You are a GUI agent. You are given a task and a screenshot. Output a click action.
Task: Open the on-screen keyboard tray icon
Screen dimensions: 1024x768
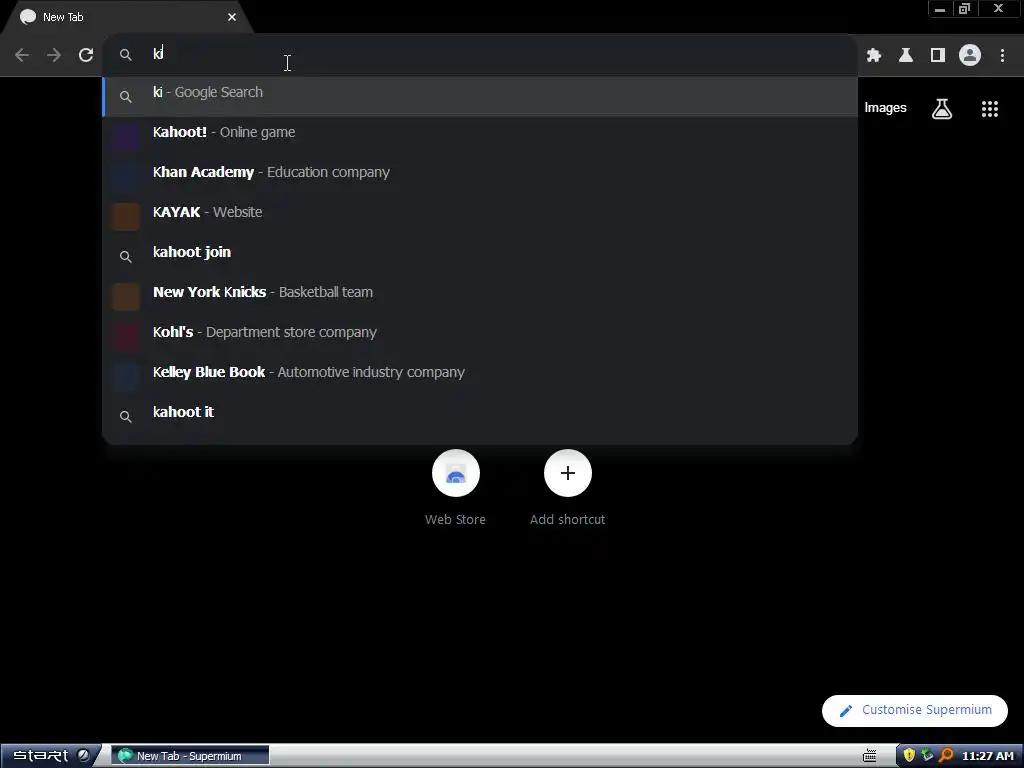870,756
